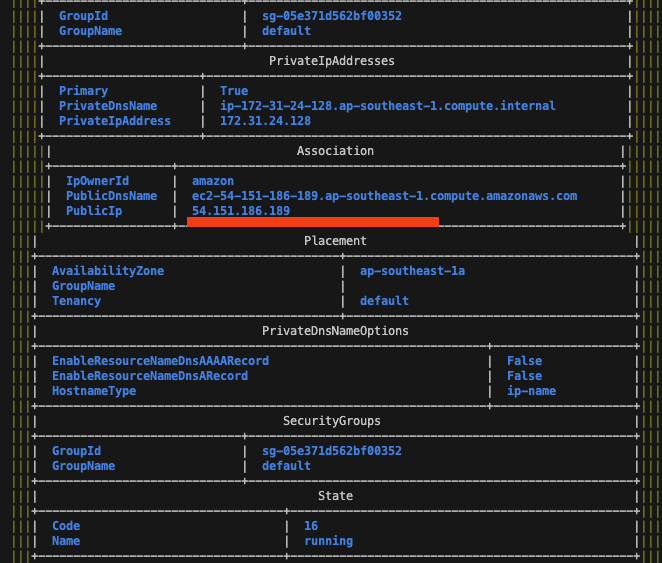662x563 pixels.
Task: Click the State section header
Action: click(335, 496)
